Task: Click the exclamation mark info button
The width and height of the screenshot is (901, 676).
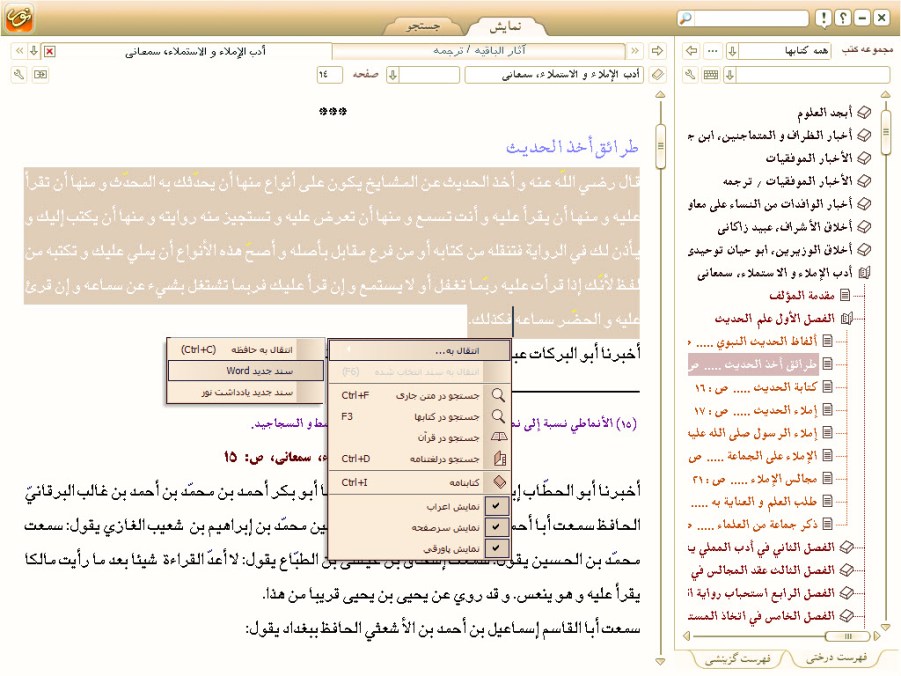Action: pos(824,18)
